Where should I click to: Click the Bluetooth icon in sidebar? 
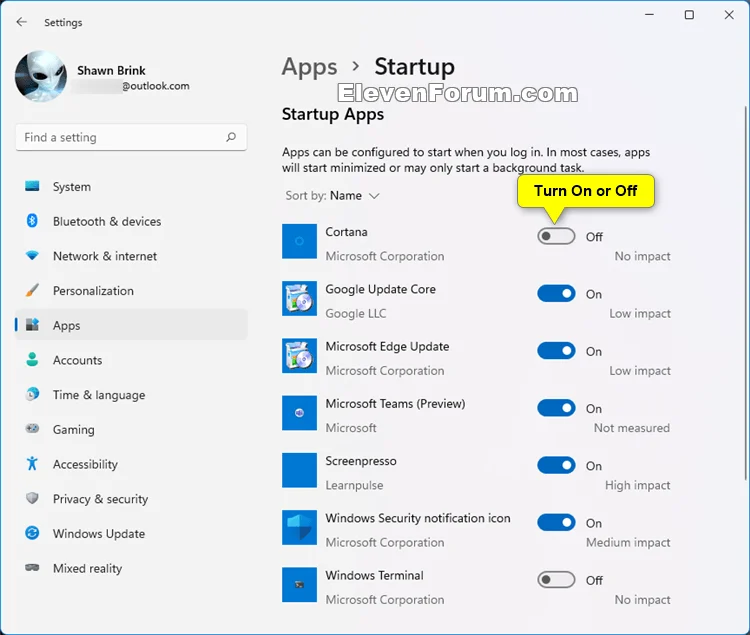(32, 221)
